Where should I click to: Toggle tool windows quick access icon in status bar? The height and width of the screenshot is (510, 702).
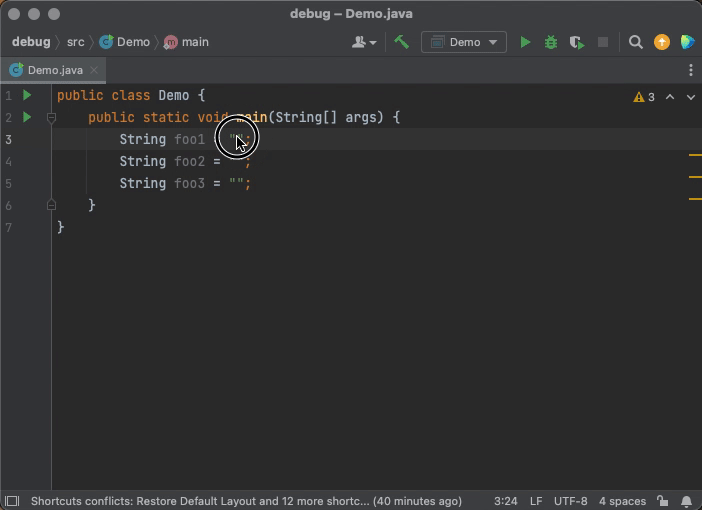[12, 501]
